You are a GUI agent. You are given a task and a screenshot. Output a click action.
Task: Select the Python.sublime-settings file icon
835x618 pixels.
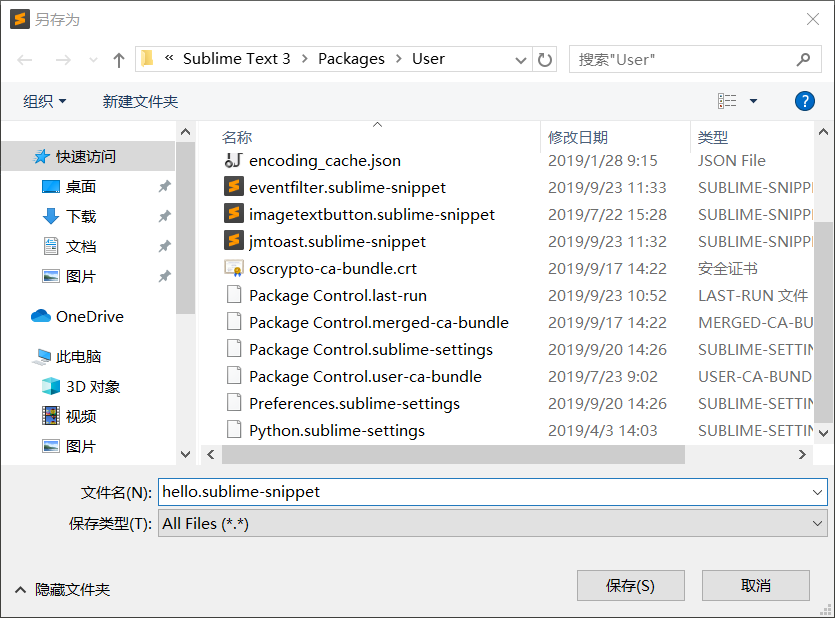coord(234,430)
